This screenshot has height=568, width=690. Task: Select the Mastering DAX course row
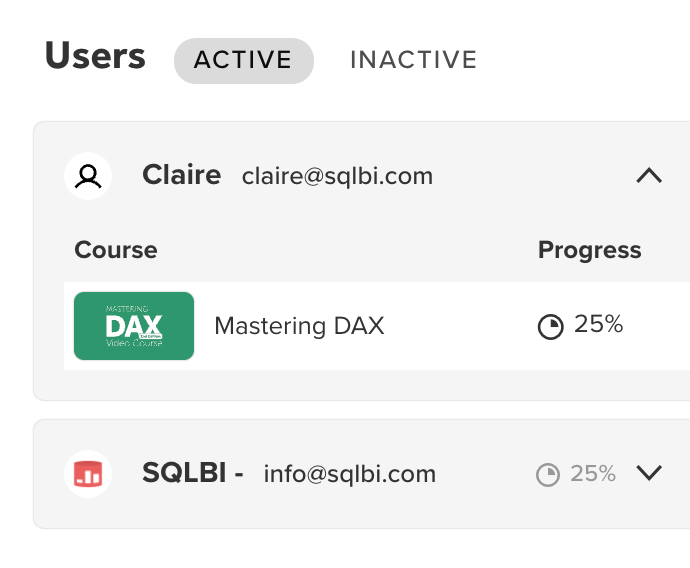pyautogui.click(x=377, y=326)
